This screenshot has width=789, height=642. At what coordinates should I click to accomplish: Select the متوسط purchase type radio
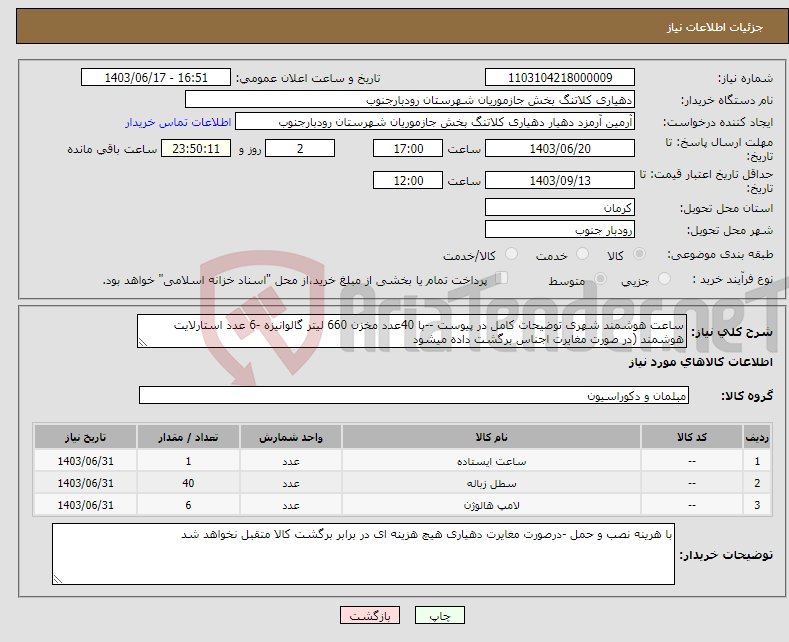600,278
